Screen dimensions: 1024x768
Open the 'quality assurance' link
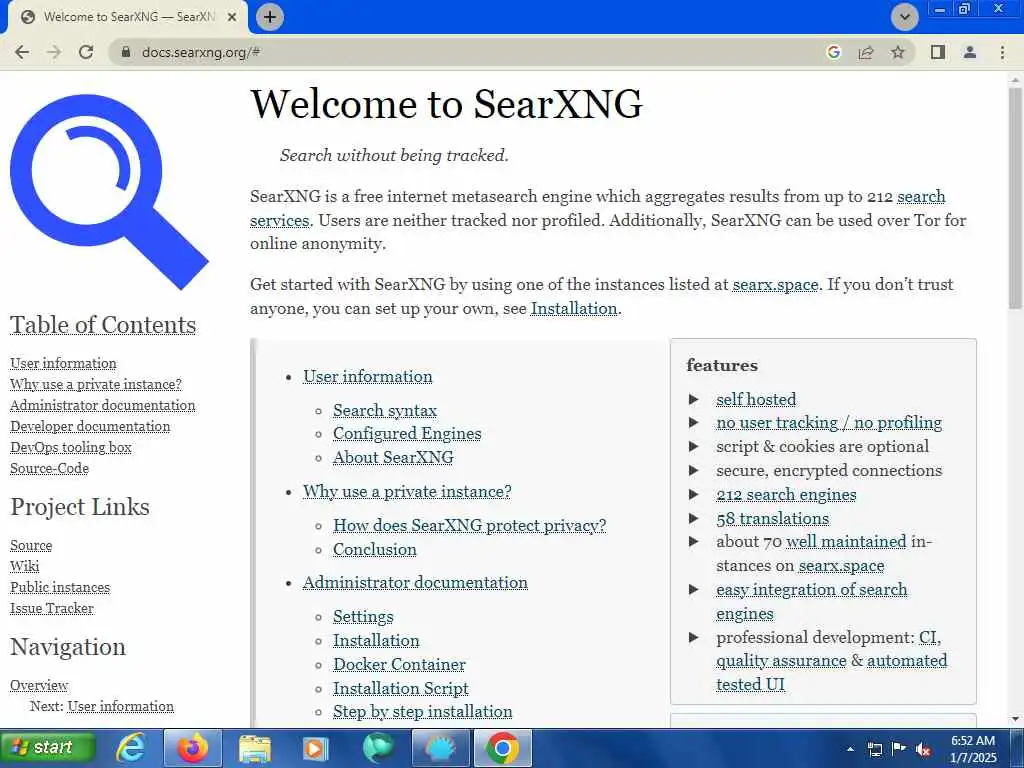click(x=781, y=661)
